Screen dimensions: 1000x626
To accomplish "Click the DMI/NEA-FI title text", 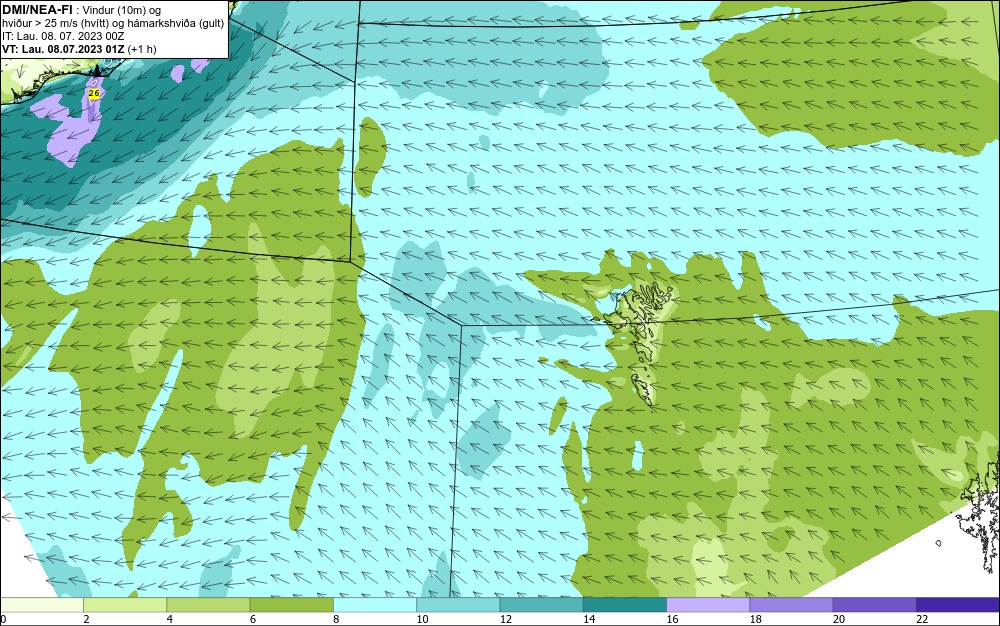I will [37, 10].
